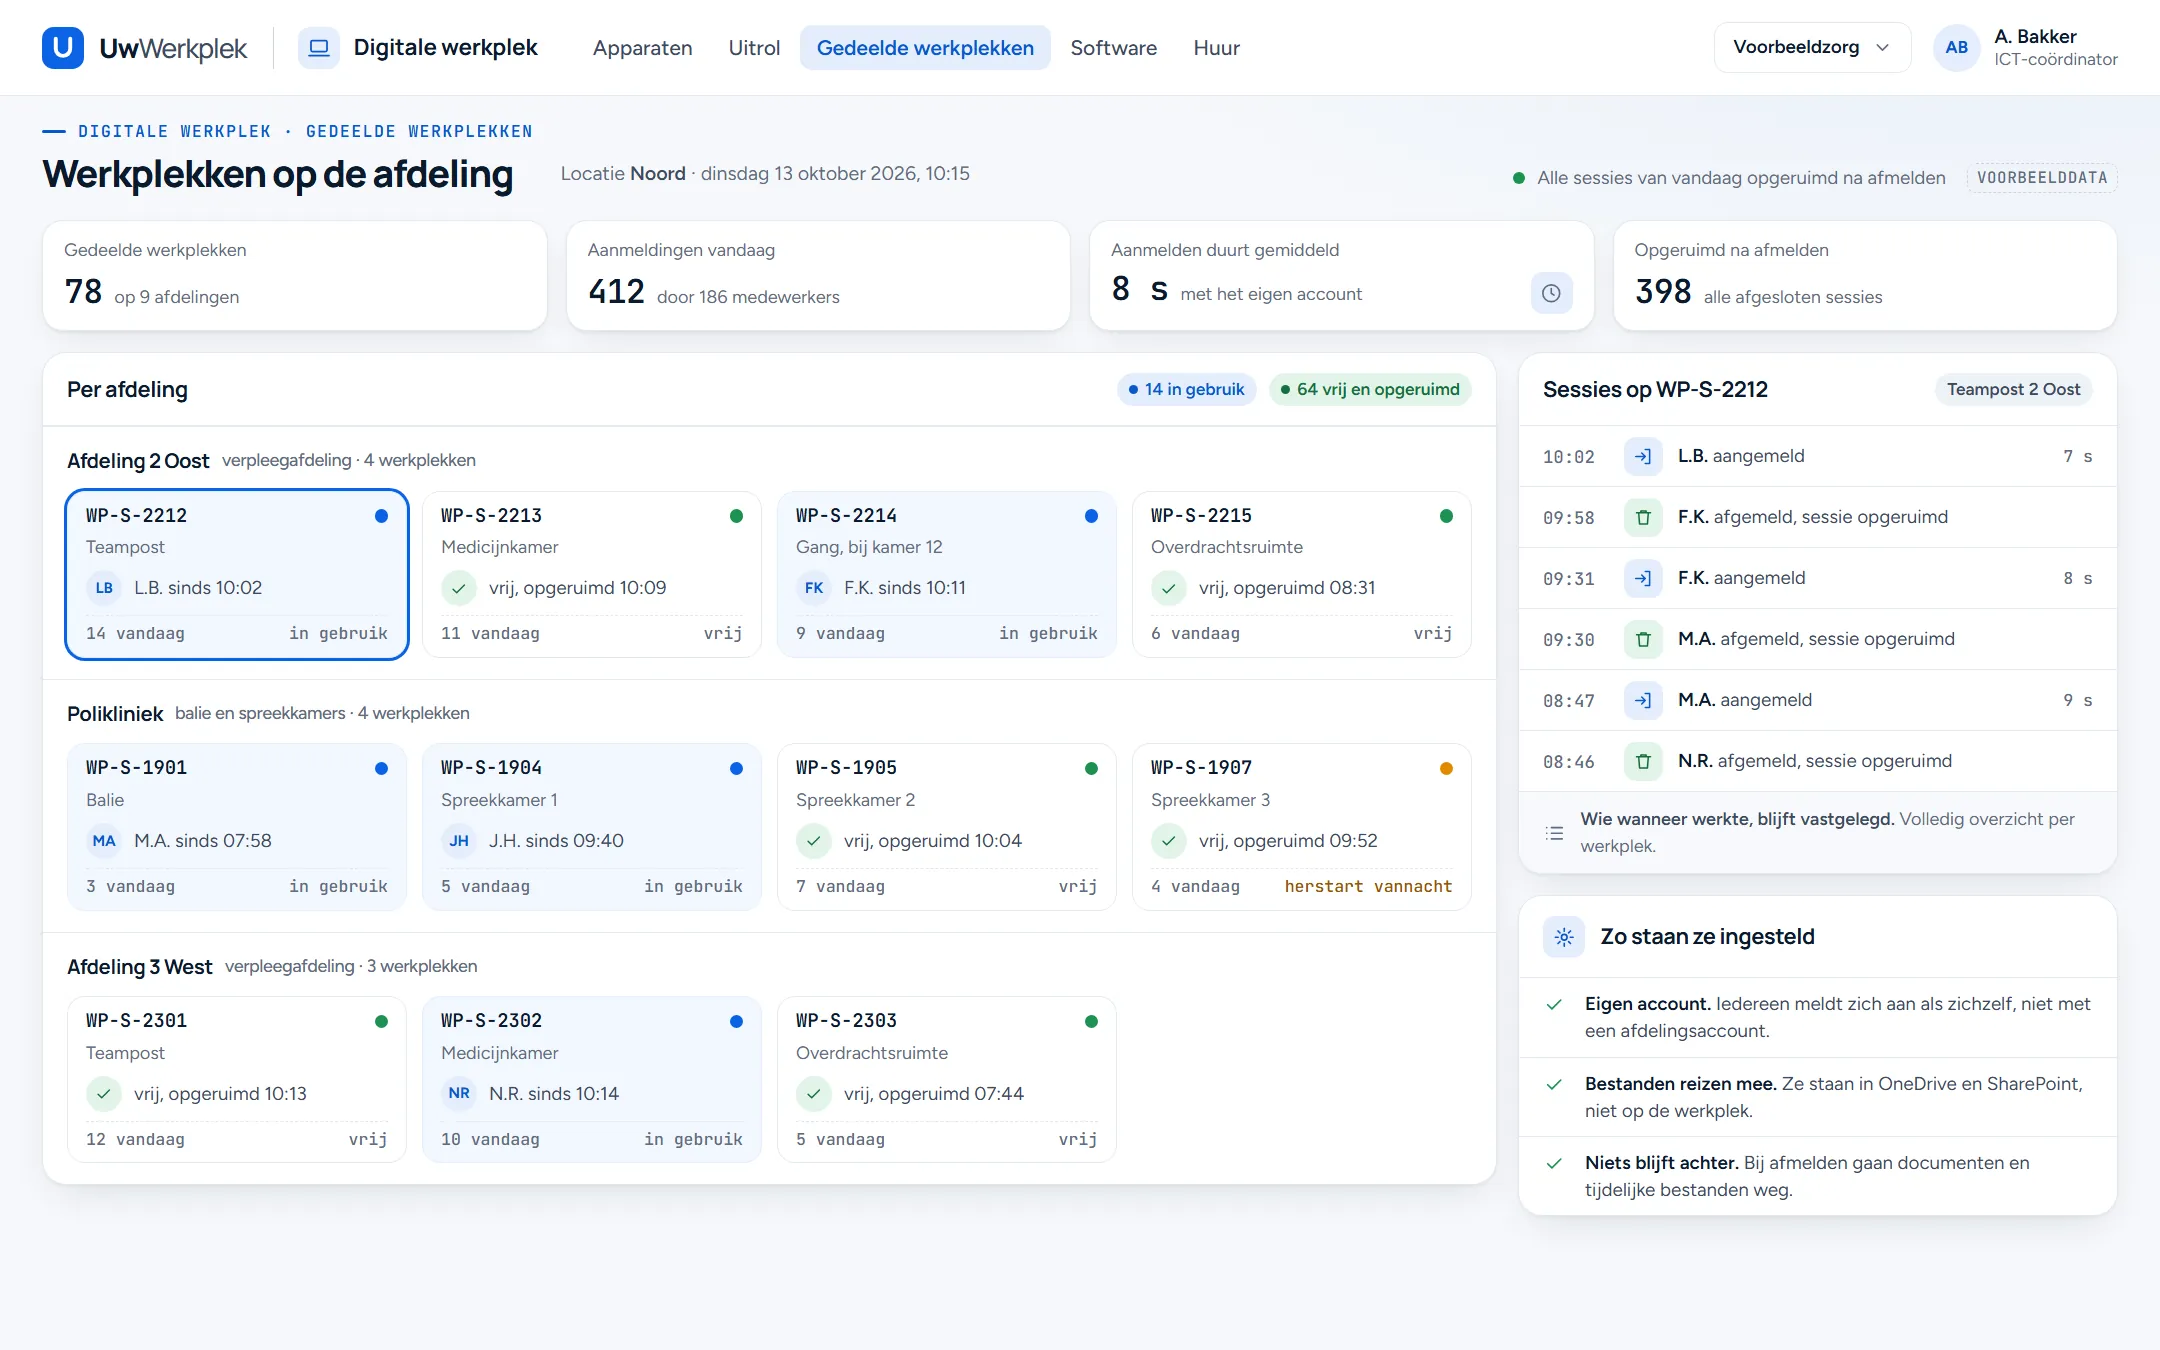
Task: Click the sign-in icon in the 10:02 session row
Action: coord(1643,457)
